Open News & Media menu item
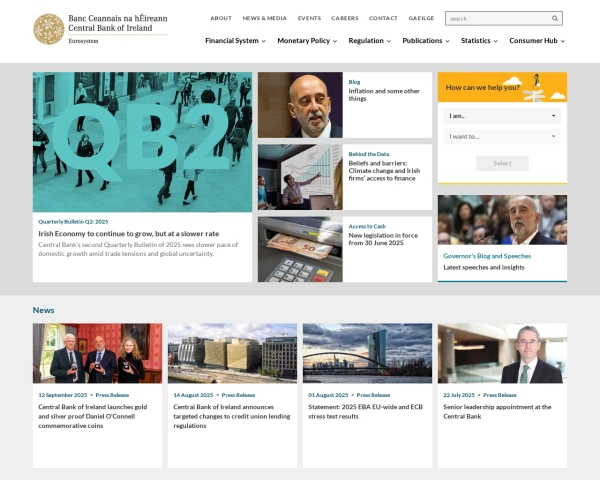The width and height of the screenshot is (600, 480). (264, 18)
